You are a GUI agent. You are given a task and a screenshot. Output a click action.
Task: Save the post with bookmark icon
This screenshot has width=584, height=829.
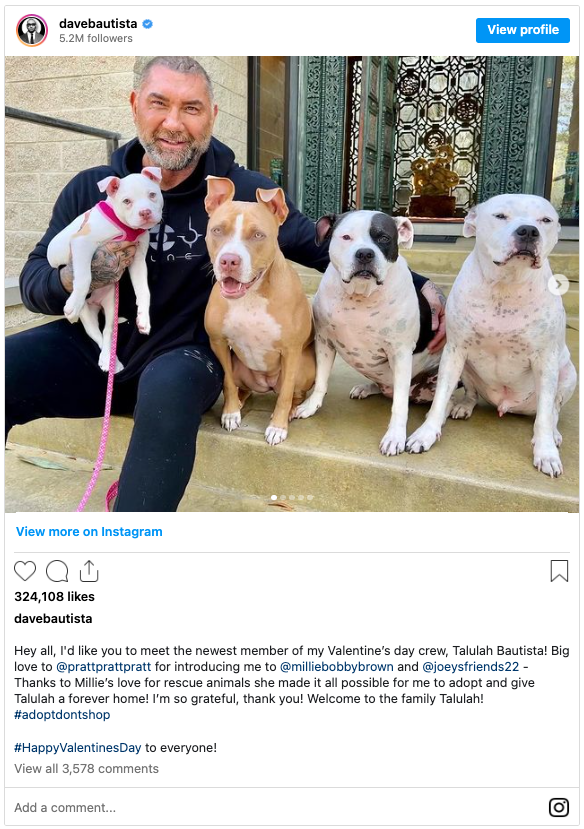(x=559, y=571)
